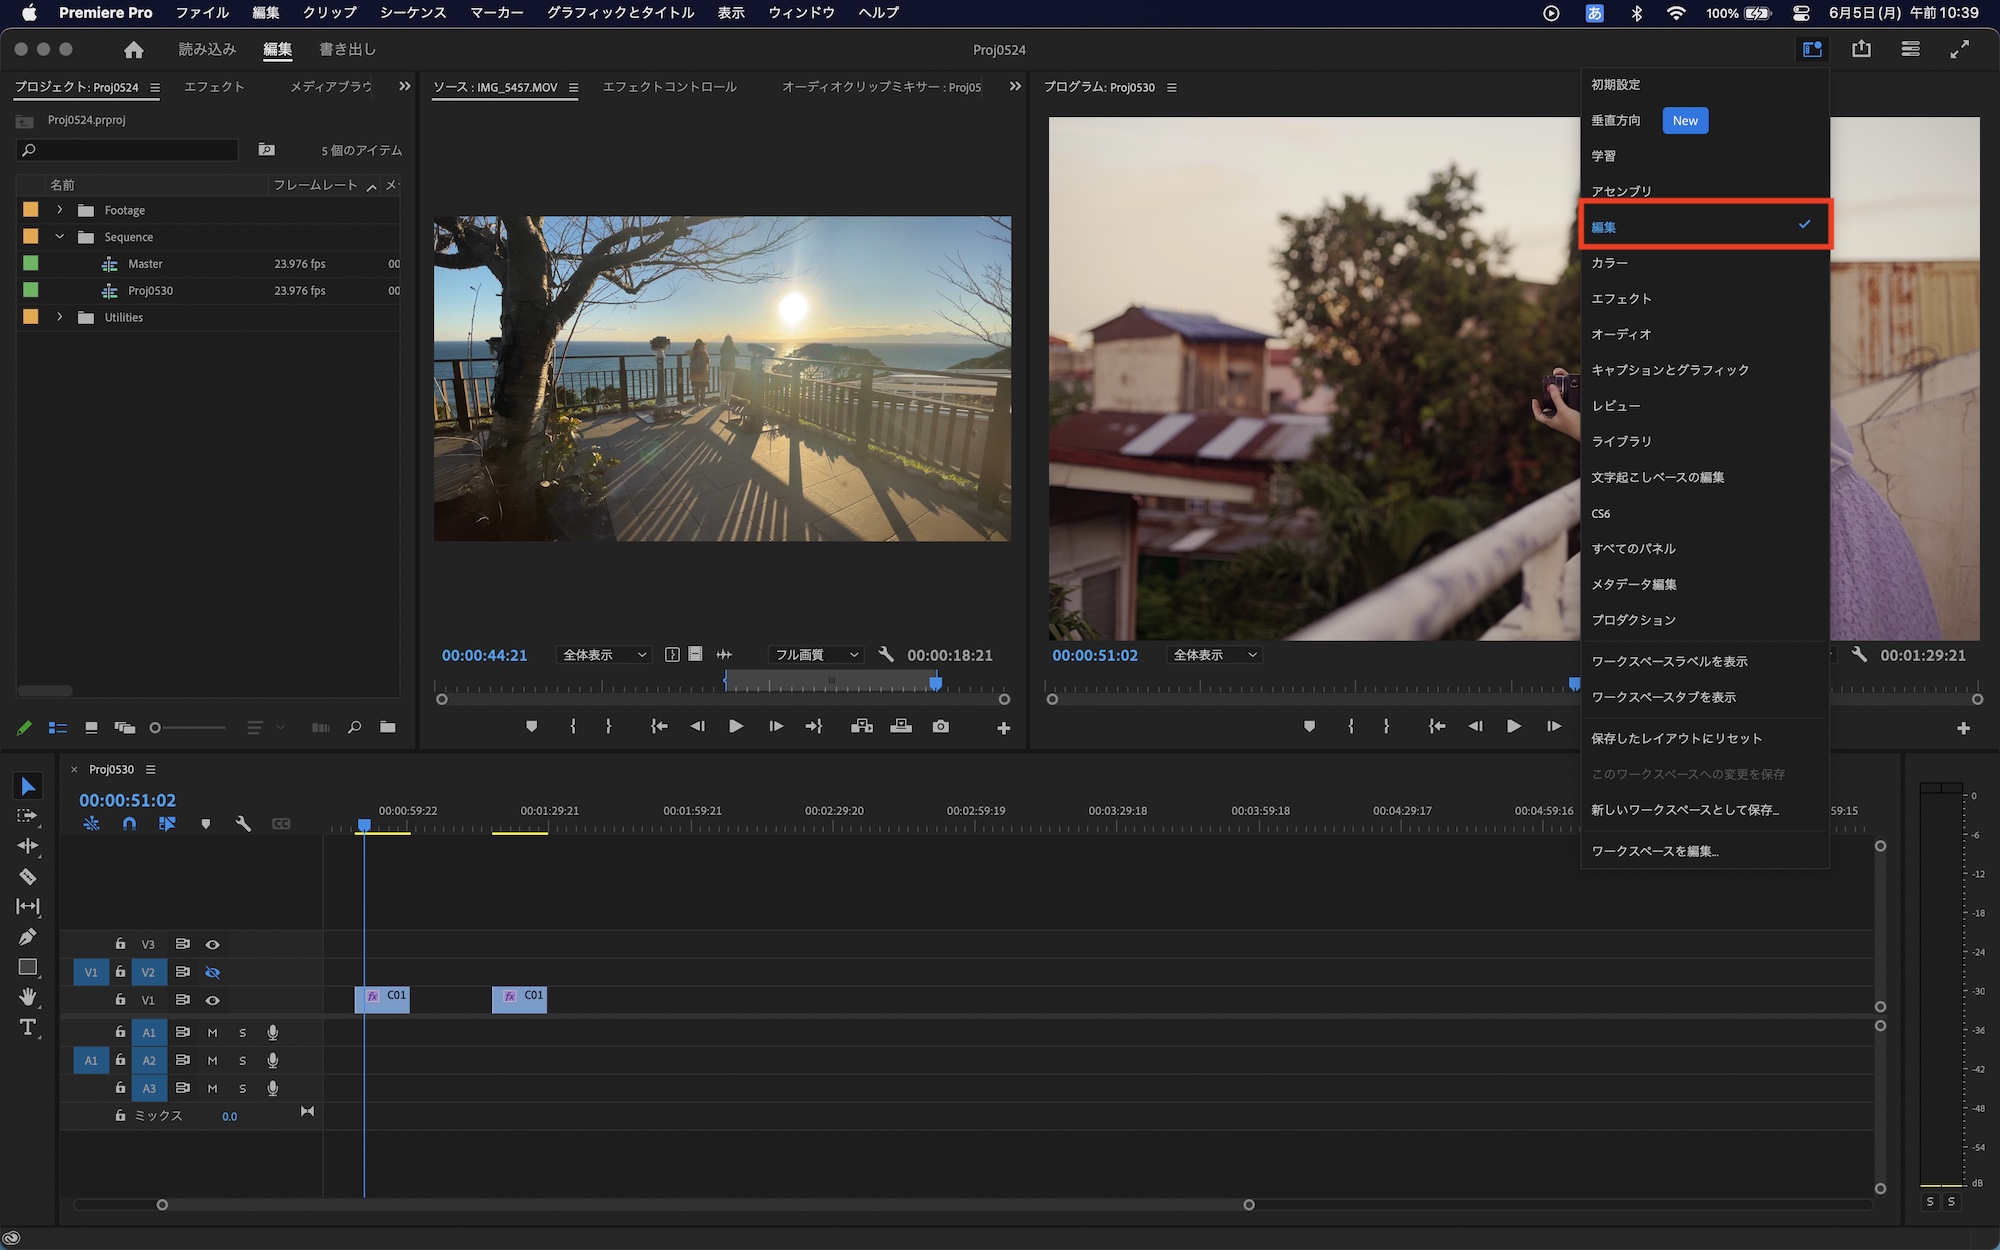2000x1250 pixels.
Task: Toggle V2 track output eye icon
Action: (x=212, y=972)
